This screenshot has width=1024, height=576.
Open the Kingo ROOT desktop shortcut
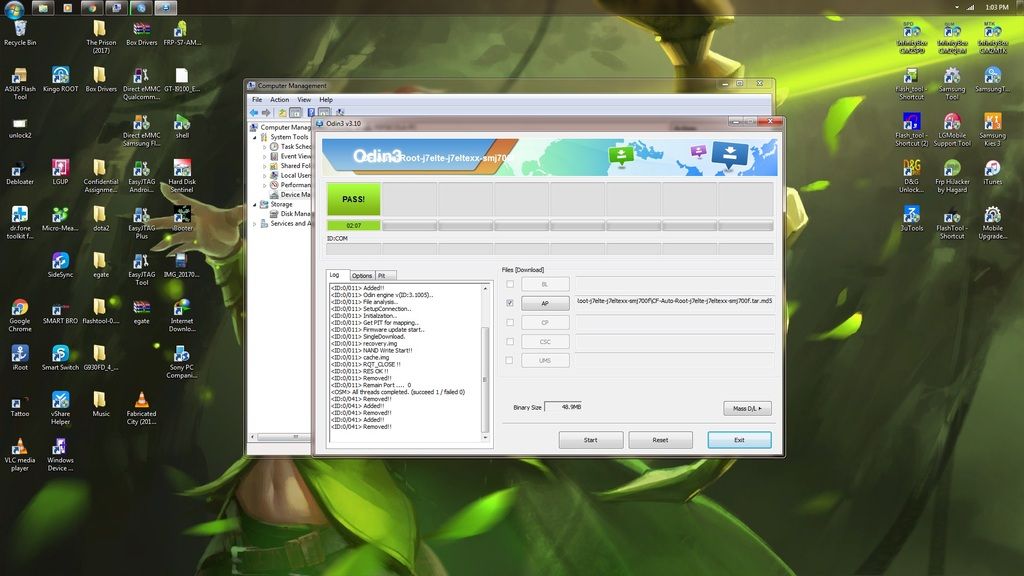(60, 76)
